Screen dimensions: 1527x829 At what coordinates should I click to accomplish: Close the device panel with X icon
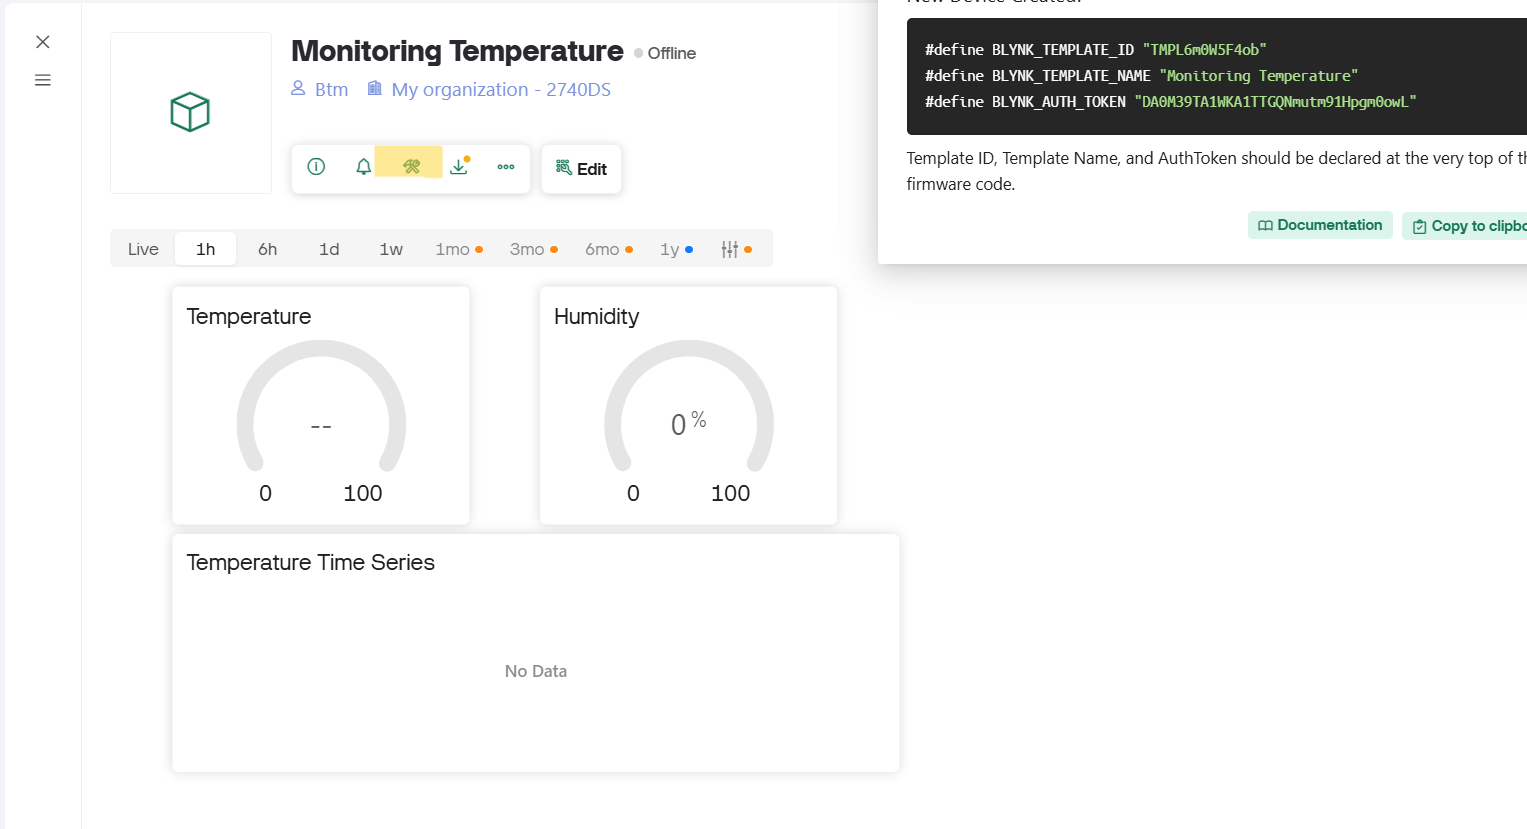tap(43, 42)
